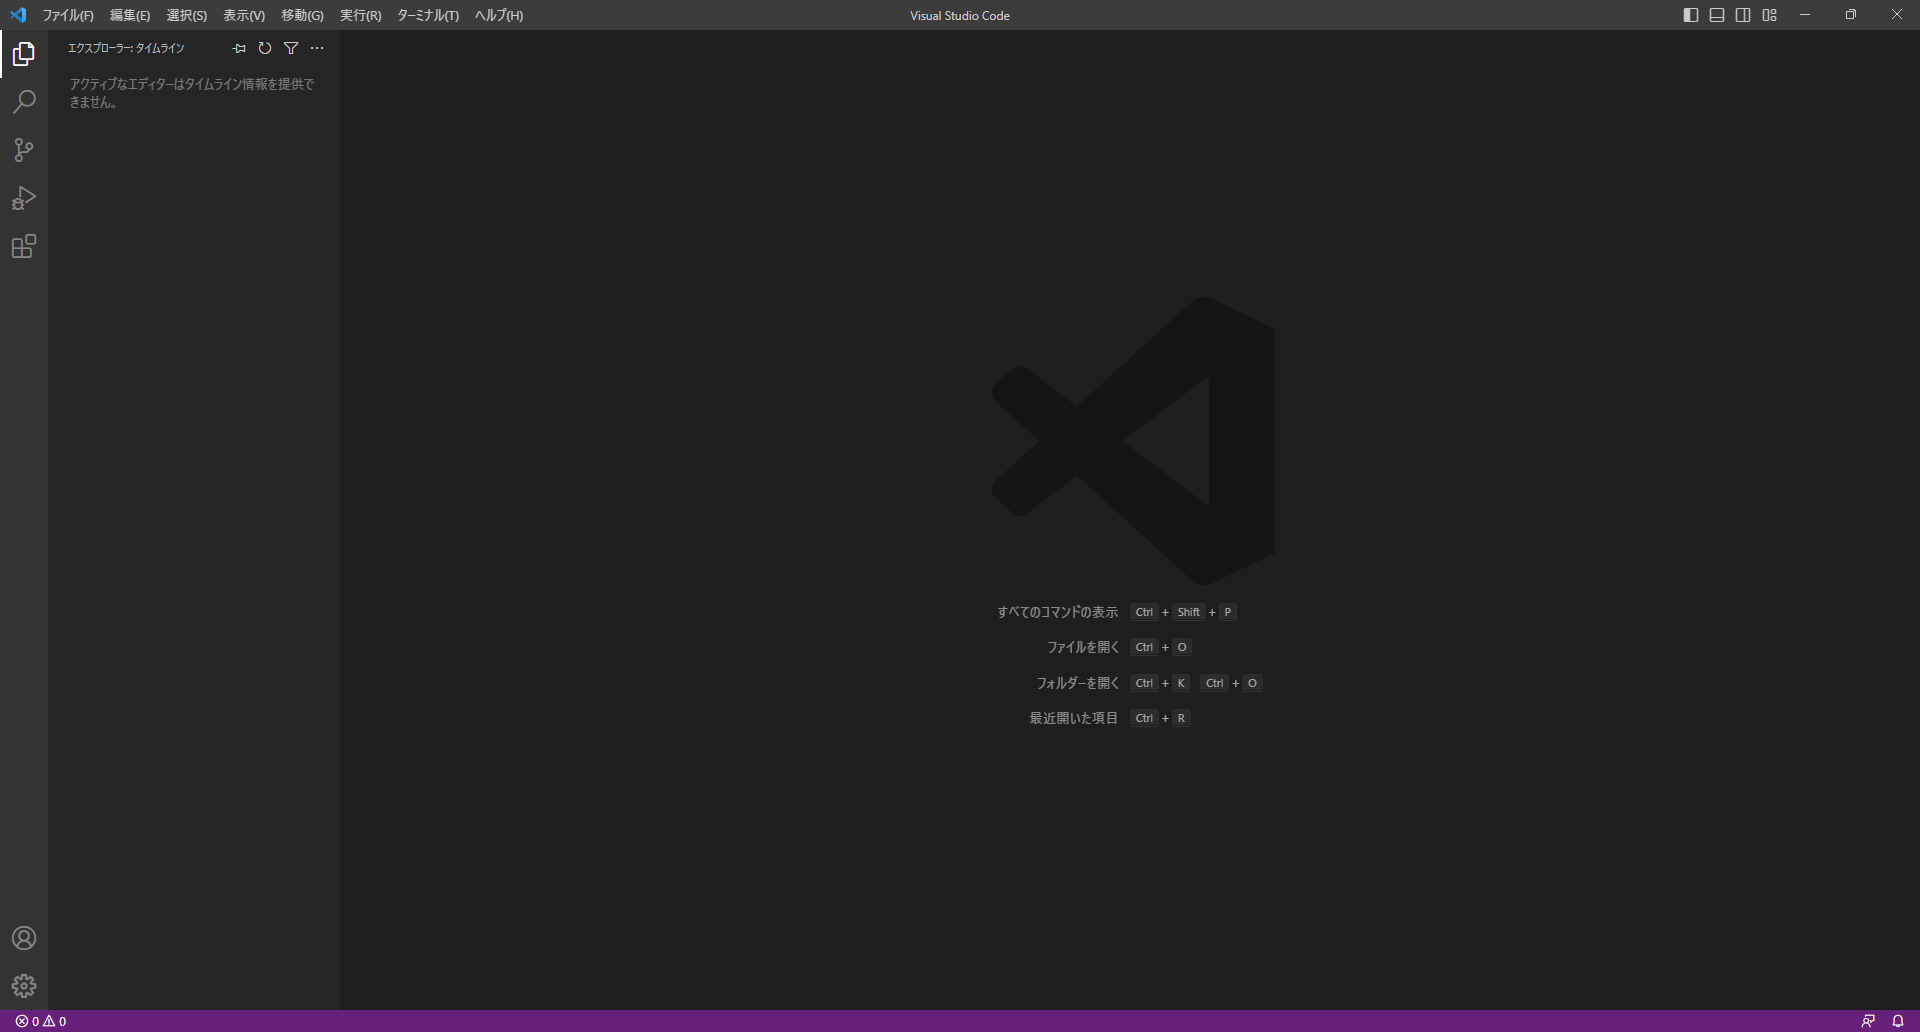Screen dimensions: 1920x1032
Task: Restore down the VS Code window
Action: [x=1851, y=15]
